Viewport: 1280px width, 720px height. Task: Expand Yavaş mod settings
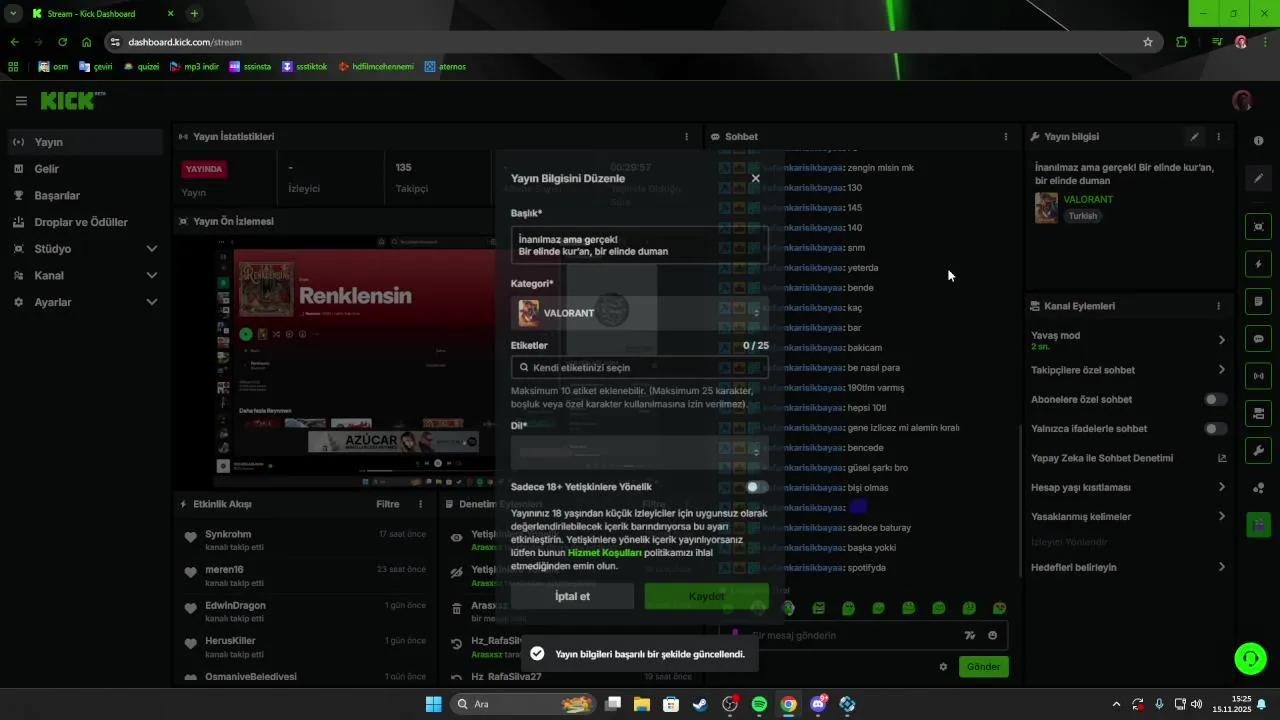point(1128,340)
